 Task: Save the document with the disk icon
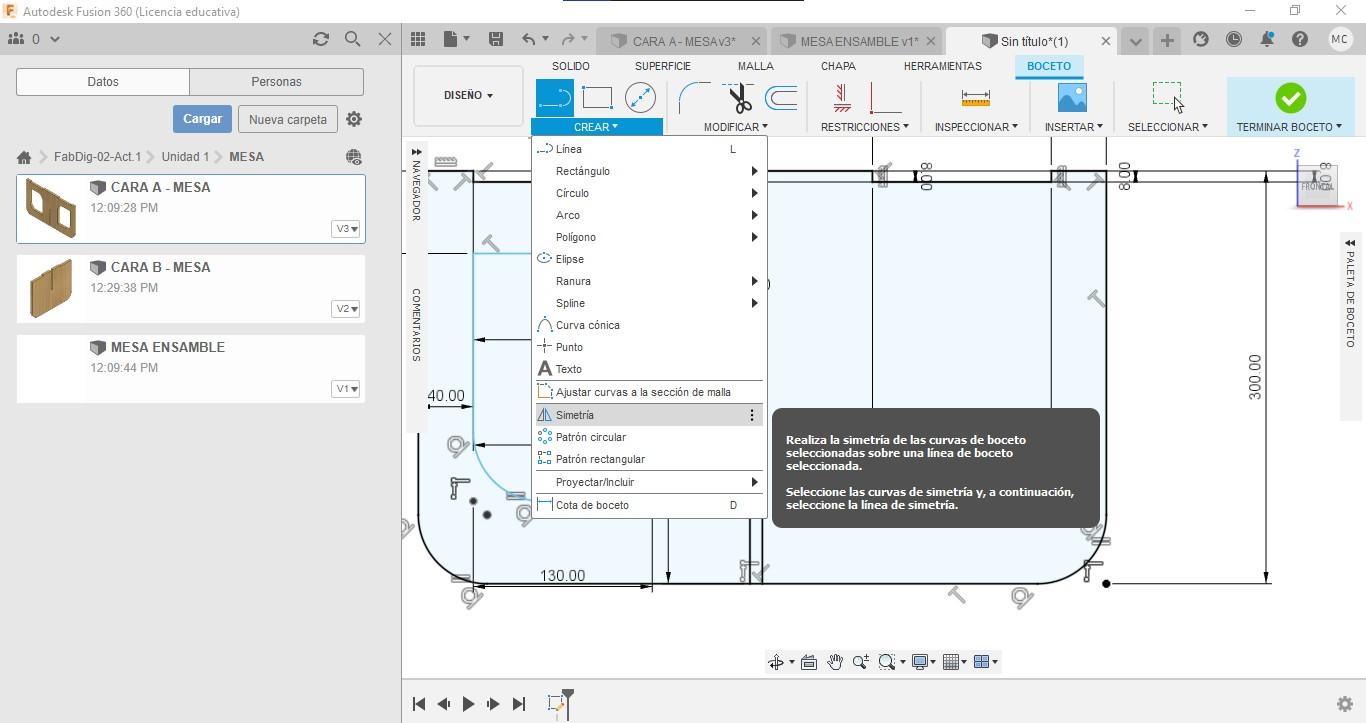495,39
